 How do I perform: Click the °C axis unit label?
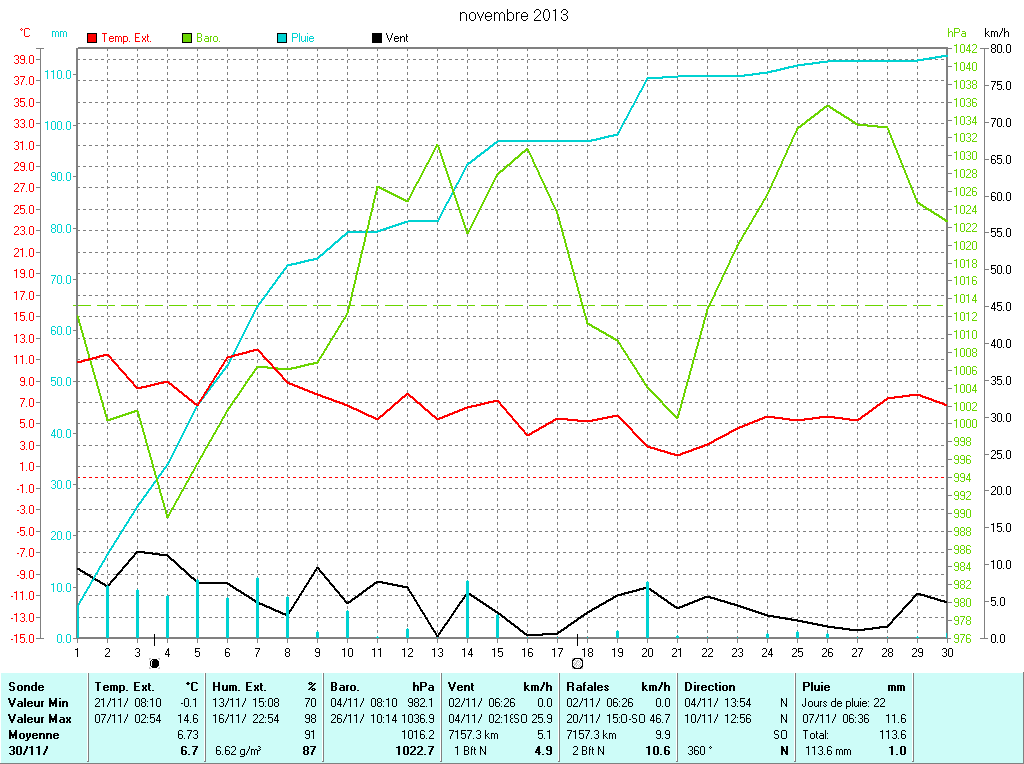point(25,33)
